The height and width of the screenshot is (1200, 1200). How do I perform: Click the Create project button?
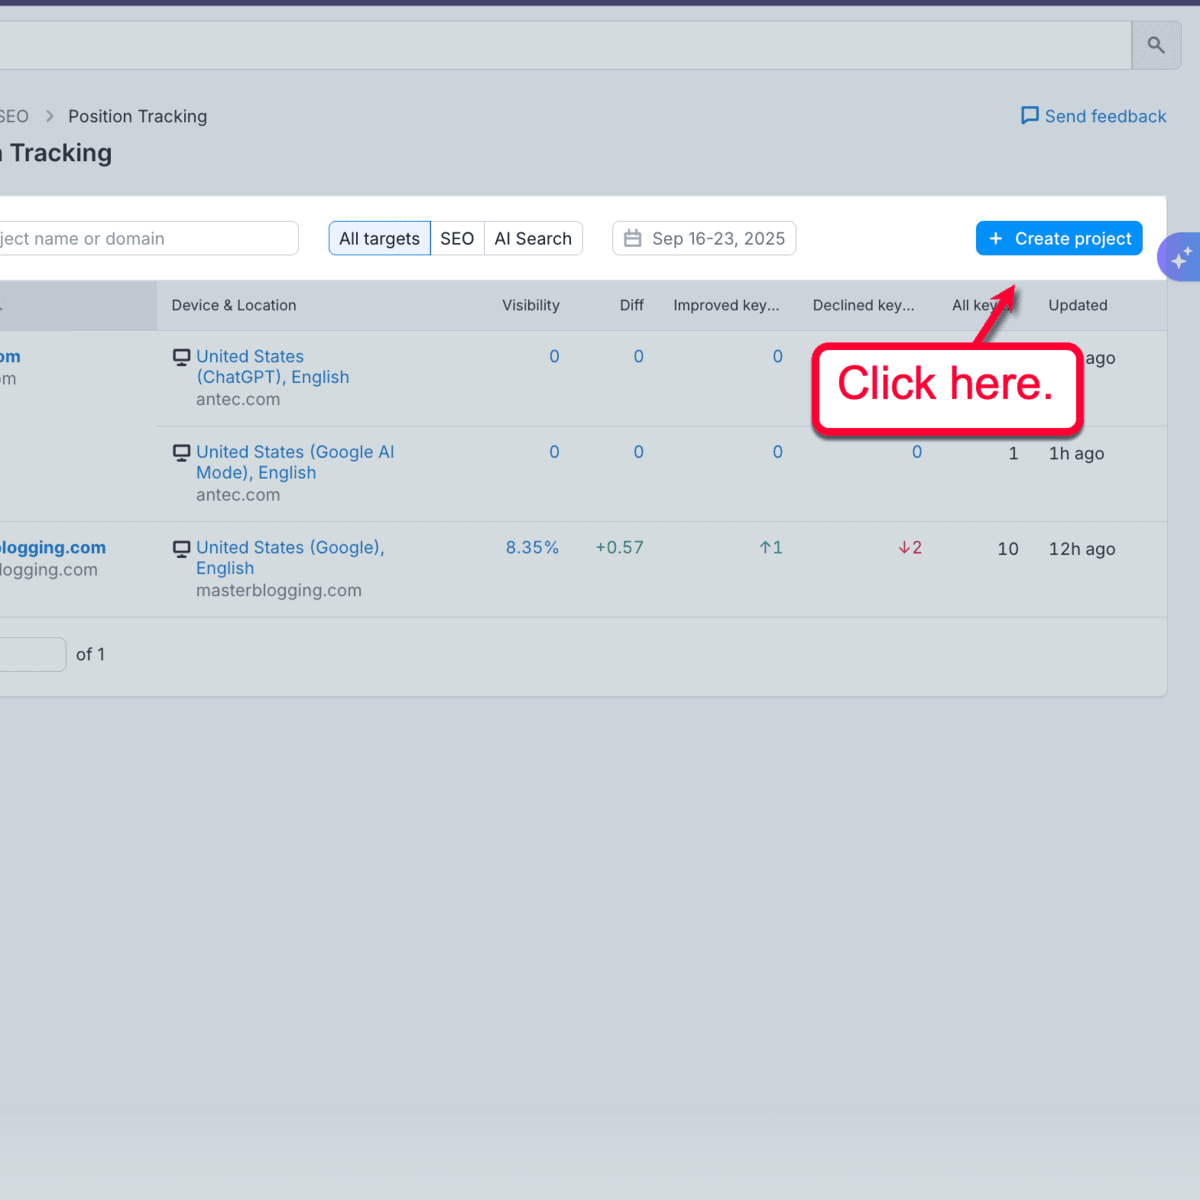pyautogui.click(x=1059, y=238)
